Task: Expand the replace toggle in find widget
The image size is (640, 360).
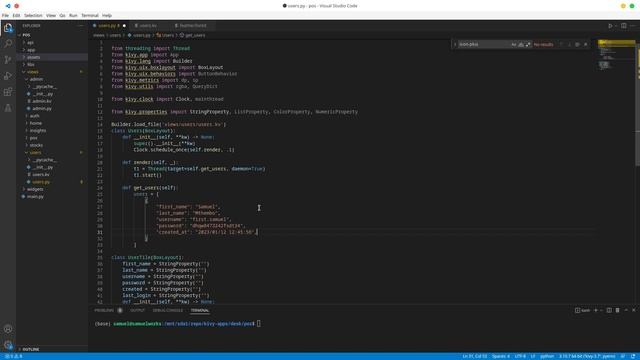Action: pyautogui.click(x=455, y=44)
